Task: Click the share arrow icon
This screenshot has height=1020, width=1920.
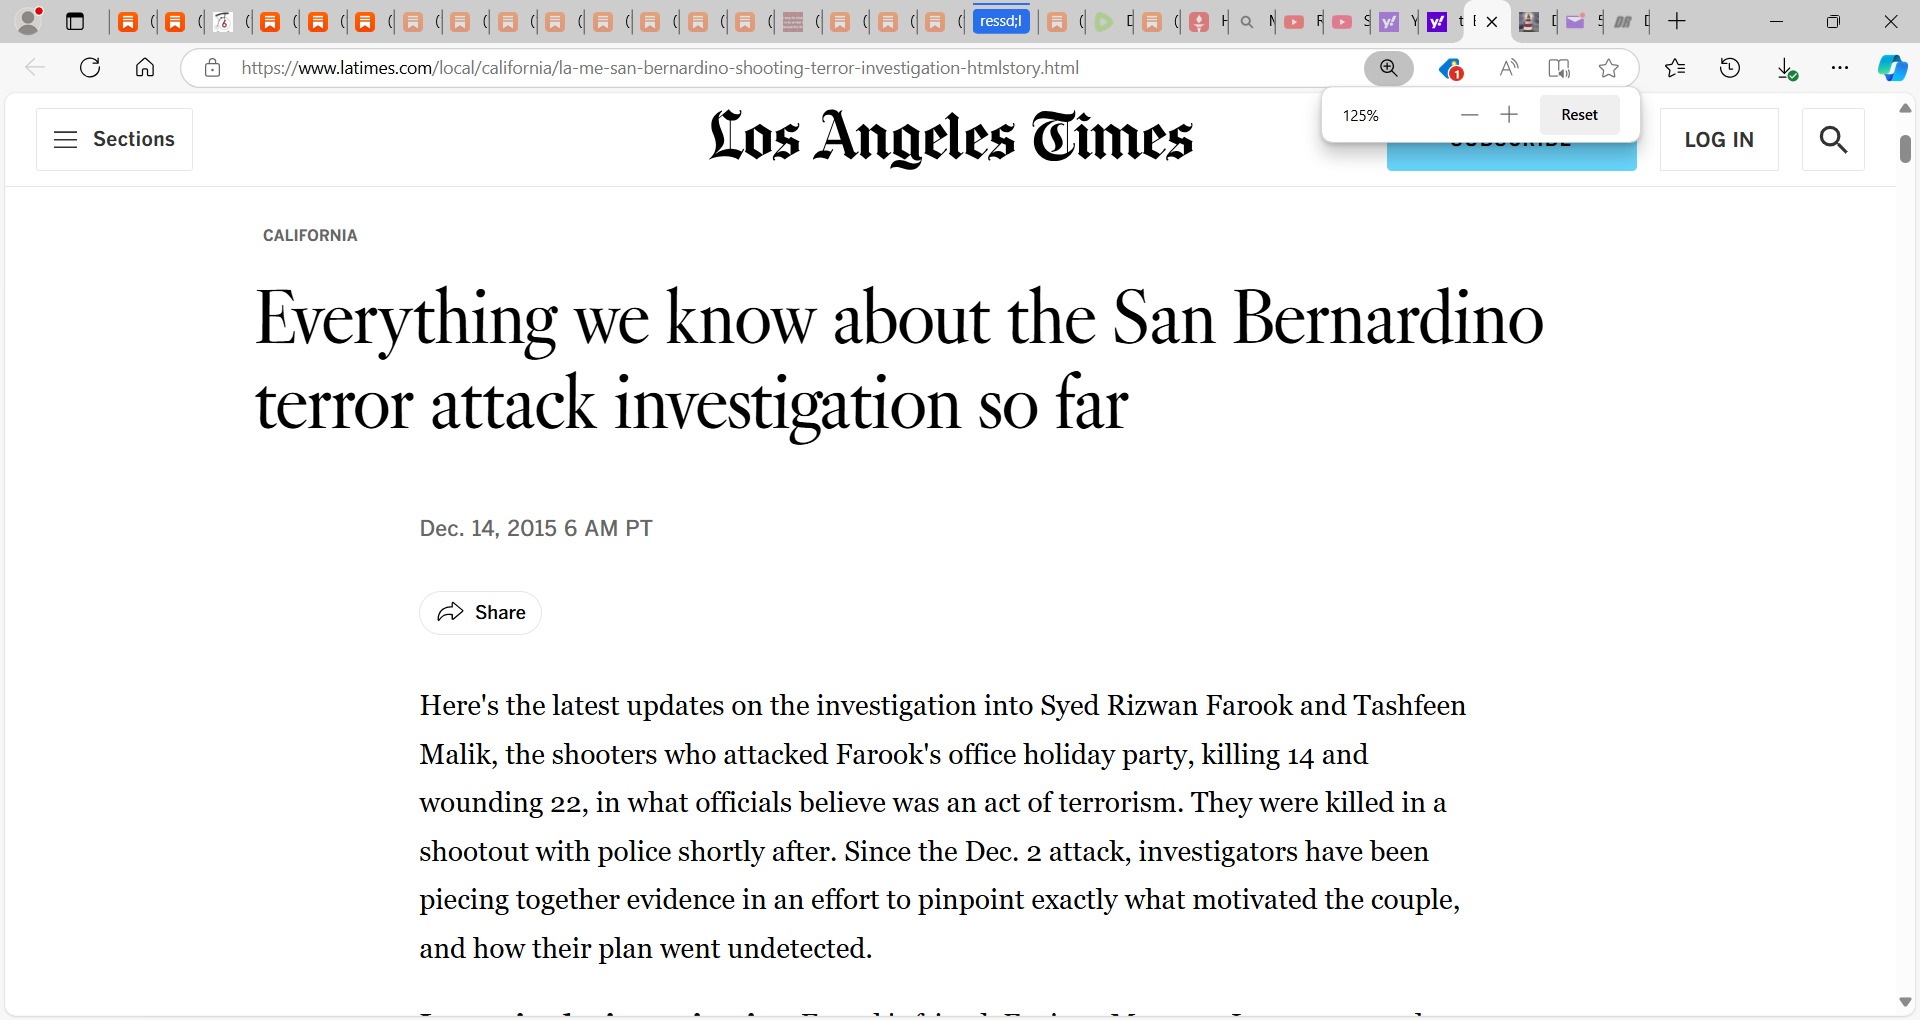Action: point(450,612)
